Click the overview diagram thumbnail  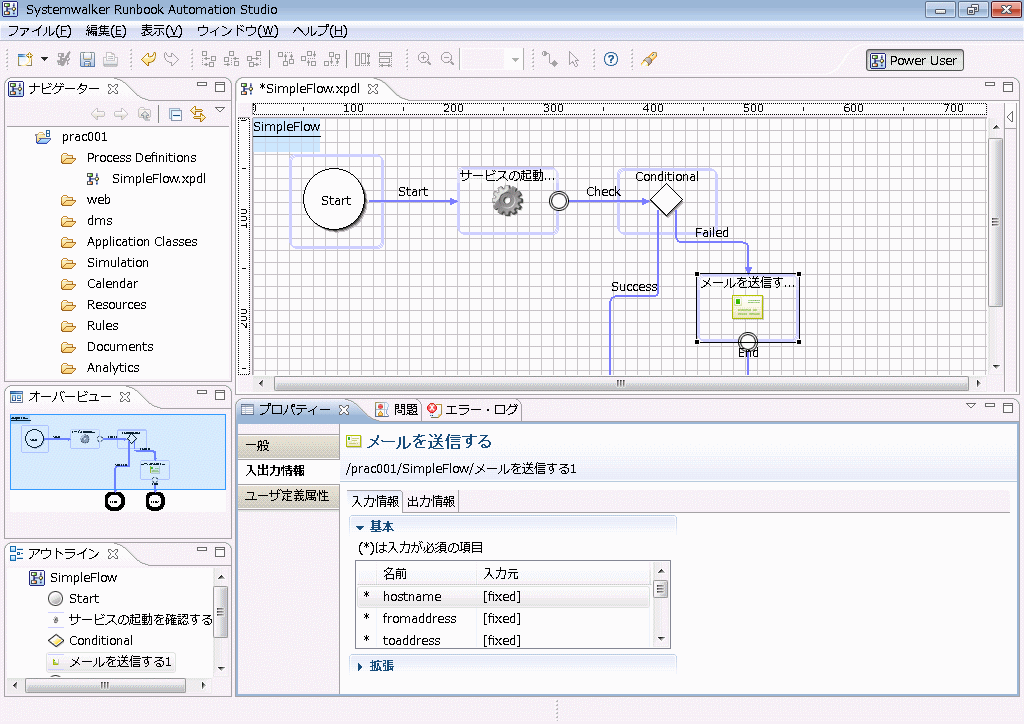tap(118, 452)
